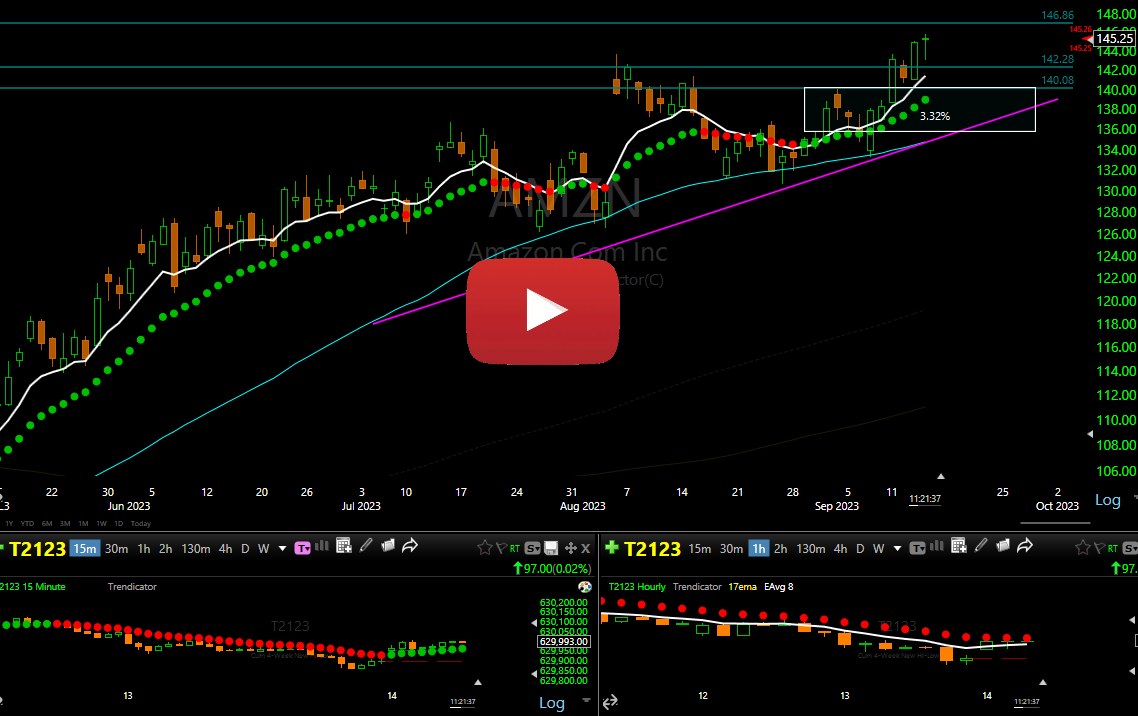Image resolution: width=1138 pixels, height=716 pixels.
Task: Open chart template menu in 15m panel
Action: (x=303, y=548)
